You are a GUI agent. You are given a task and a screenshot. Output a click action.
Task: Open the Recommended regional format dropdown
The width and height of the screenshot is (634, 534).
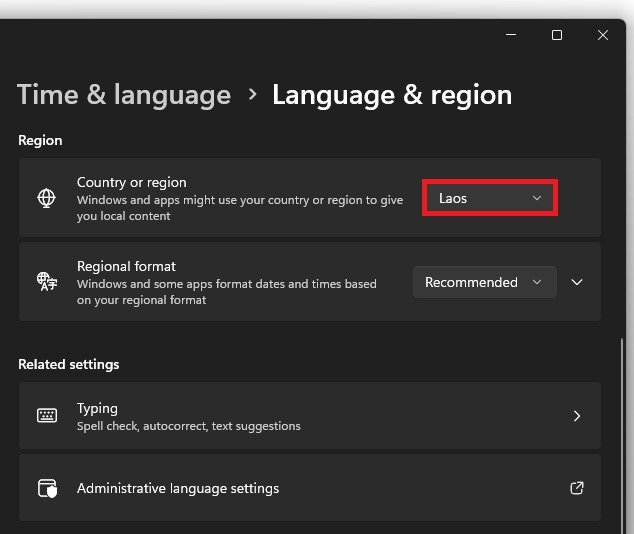click(484, 282)
